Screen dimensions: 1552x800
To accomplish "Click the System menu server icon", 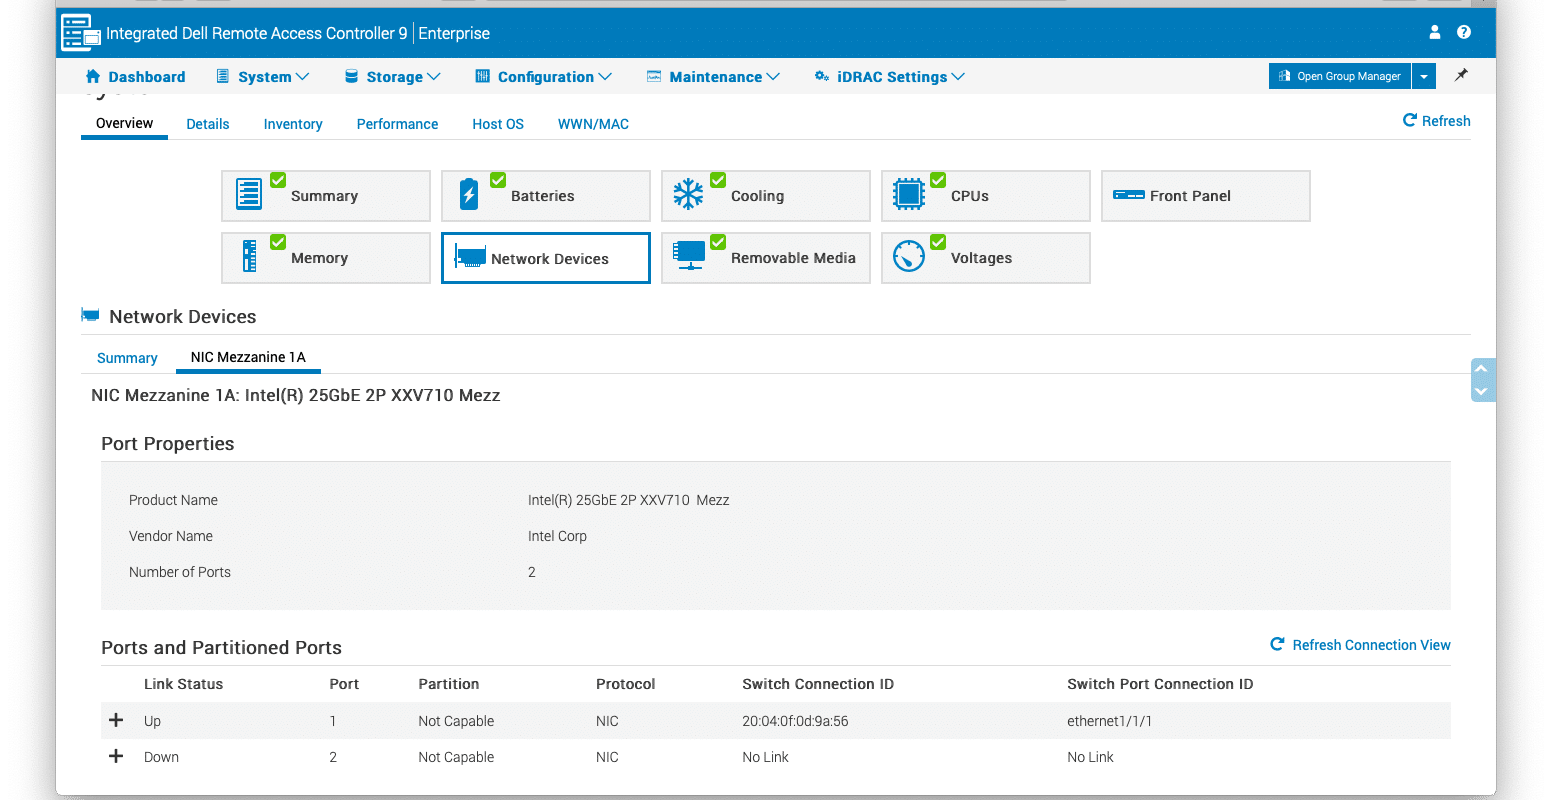I will click(x=223, y=76).
